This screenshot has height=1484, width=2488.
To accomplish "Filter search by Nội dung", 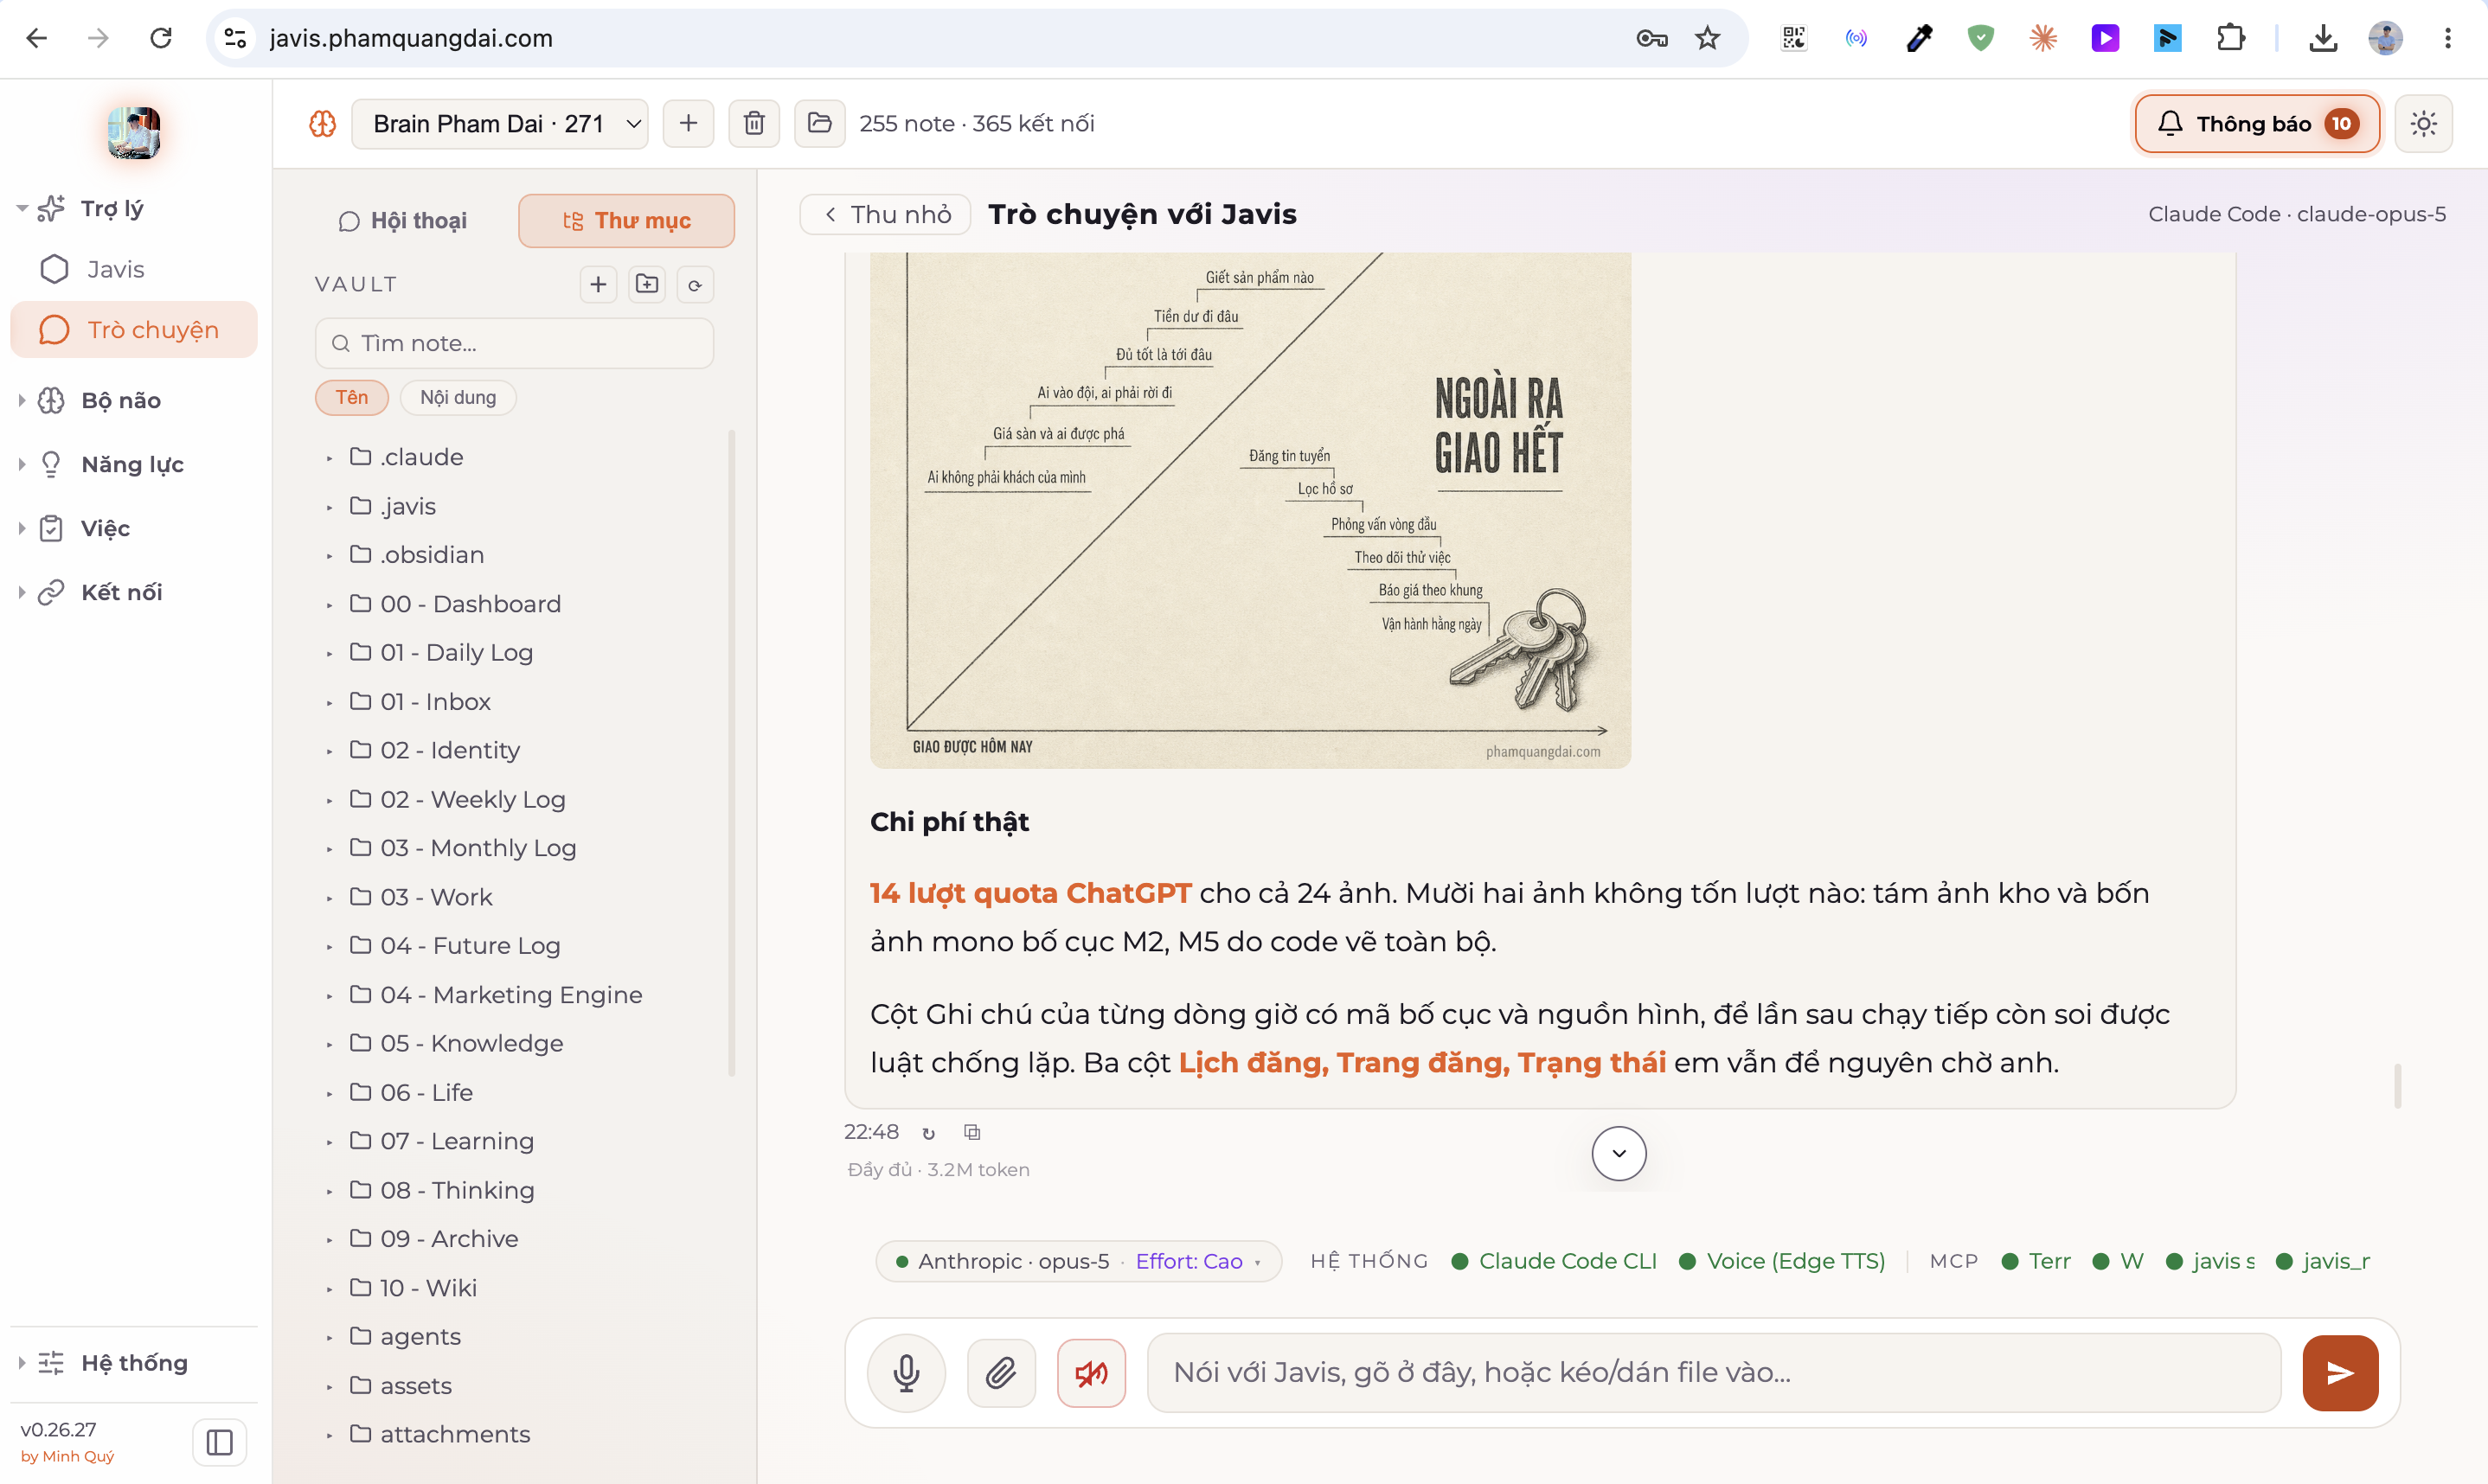I will pos(458,397).
